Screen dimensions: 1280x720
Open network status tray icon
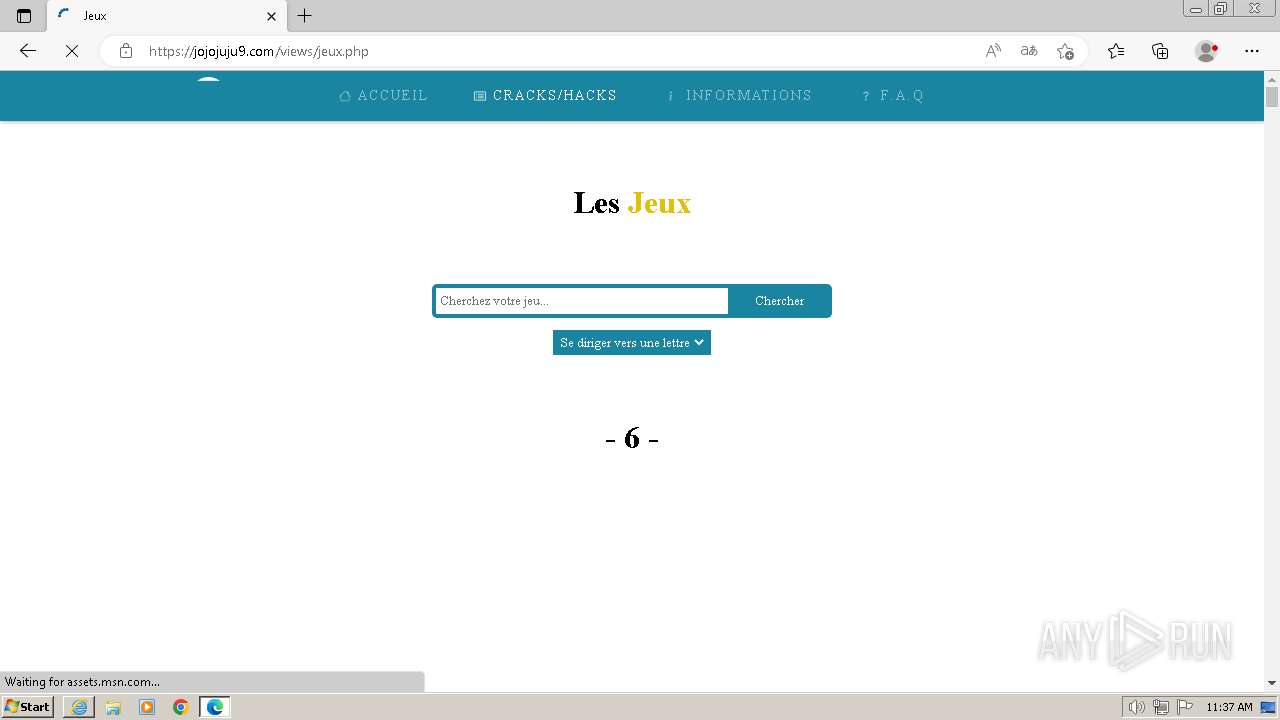tap(1161, 707)
